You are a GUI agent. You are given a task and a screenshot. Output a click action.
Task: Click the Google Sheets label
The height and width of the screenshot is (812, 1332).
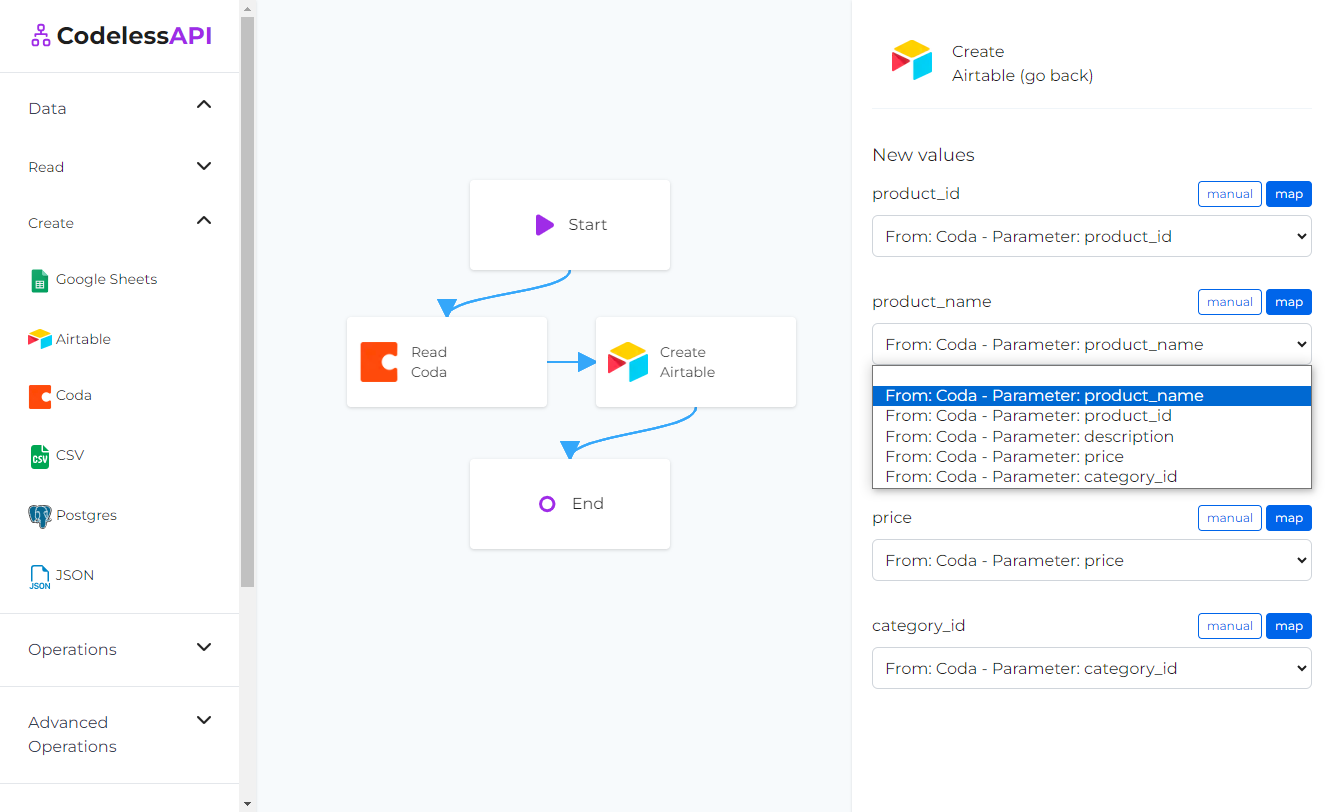pos(106,279)
